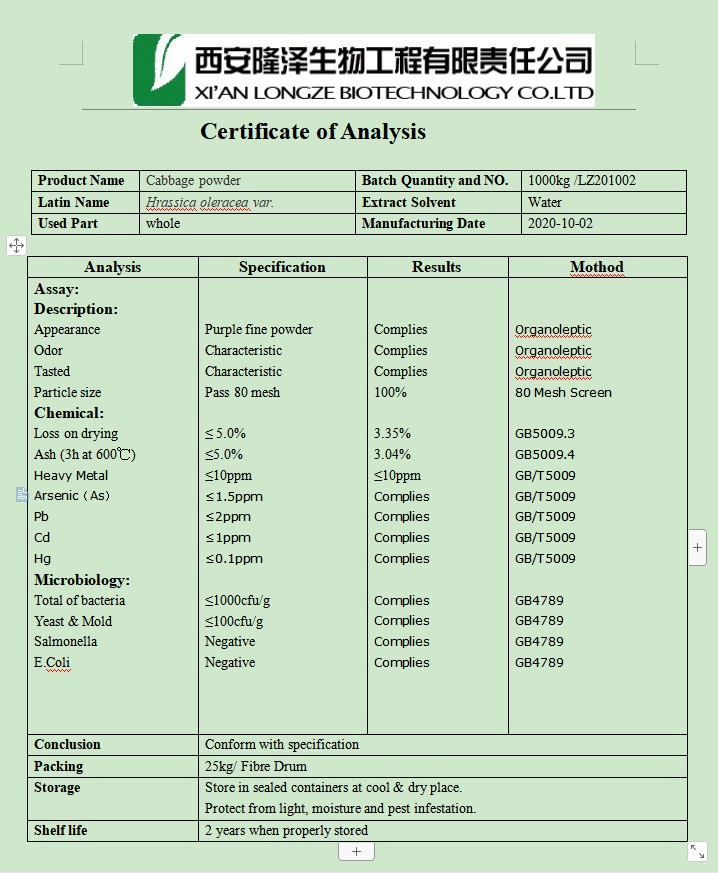The height and width of the screenshot is (873, 718).
Task: Click the table move handle icon
Action: (16, 245)
